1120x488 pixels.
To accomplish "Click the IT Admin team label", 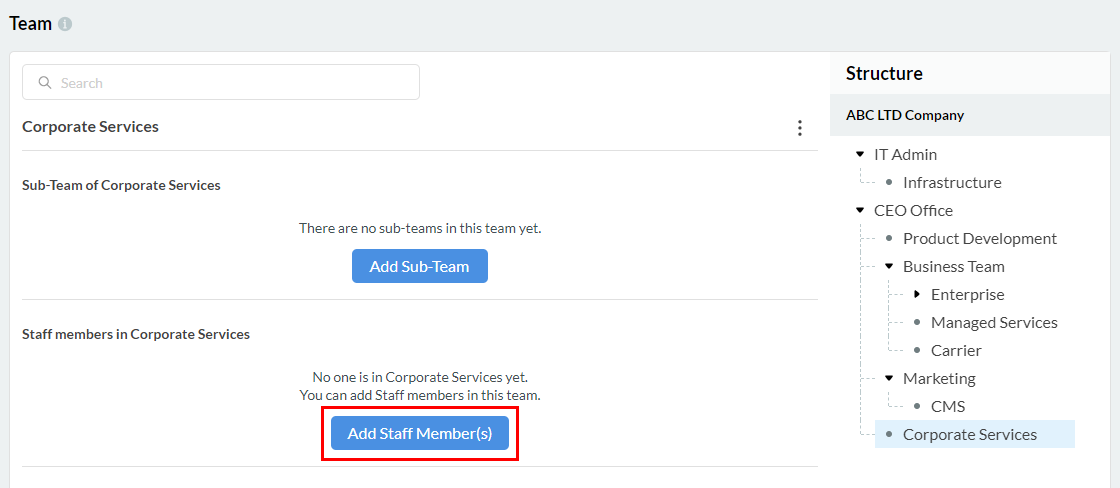I will click(905, 154).
